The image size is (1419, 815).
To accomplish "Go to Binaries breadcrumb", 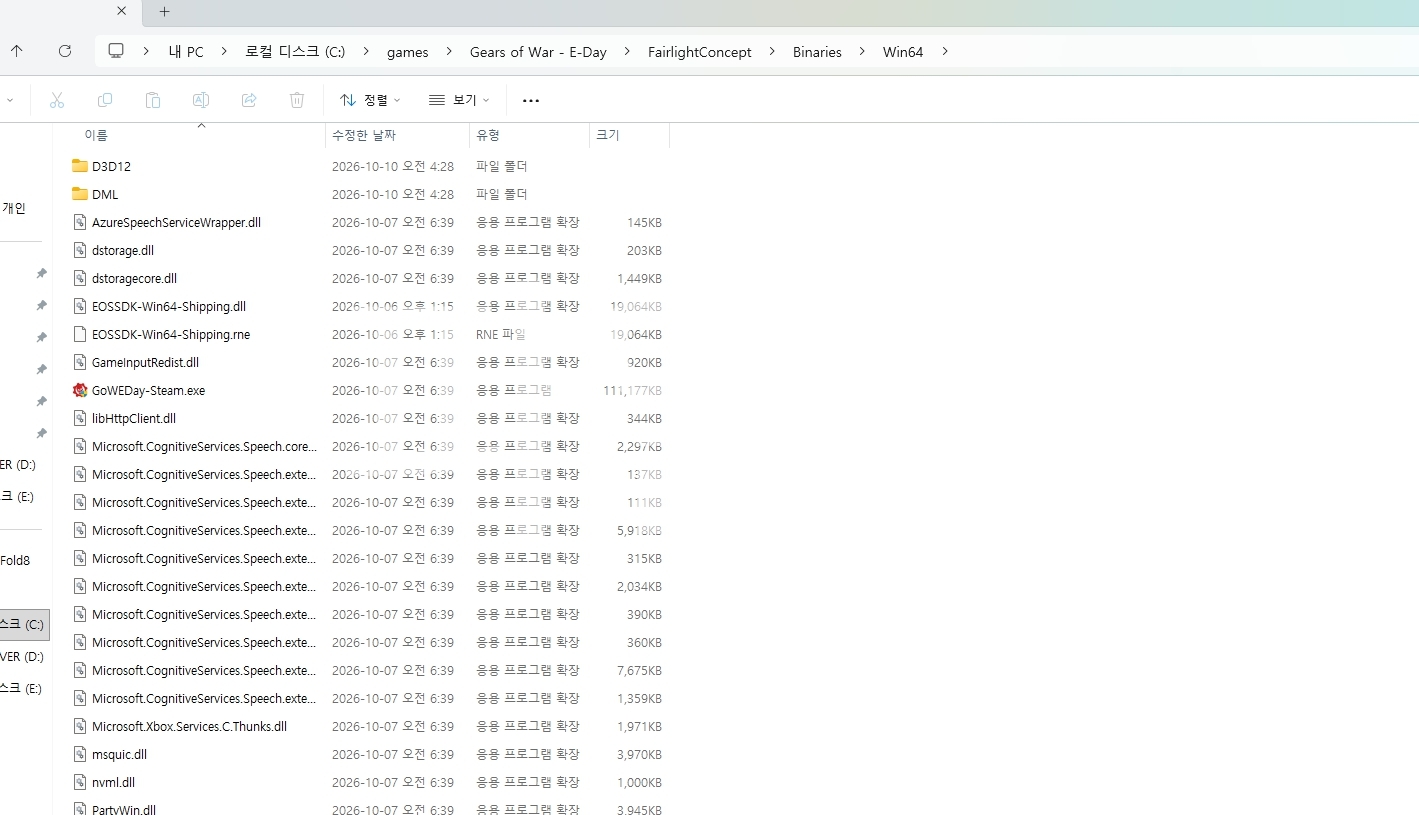I will tap(817, 52).
